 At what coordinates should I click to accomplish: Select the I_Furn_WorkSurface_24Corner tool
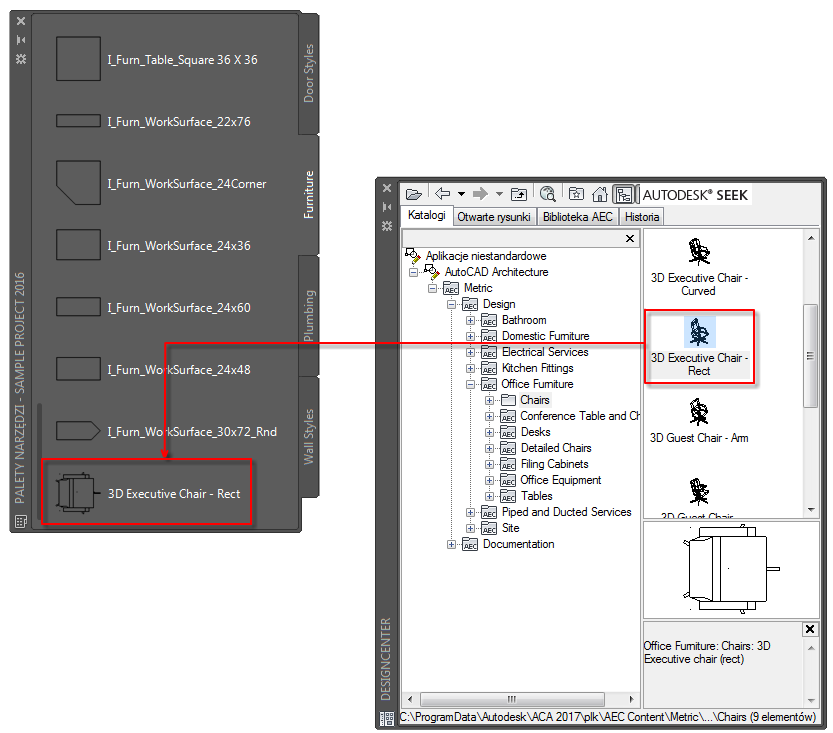click(160, 183)
